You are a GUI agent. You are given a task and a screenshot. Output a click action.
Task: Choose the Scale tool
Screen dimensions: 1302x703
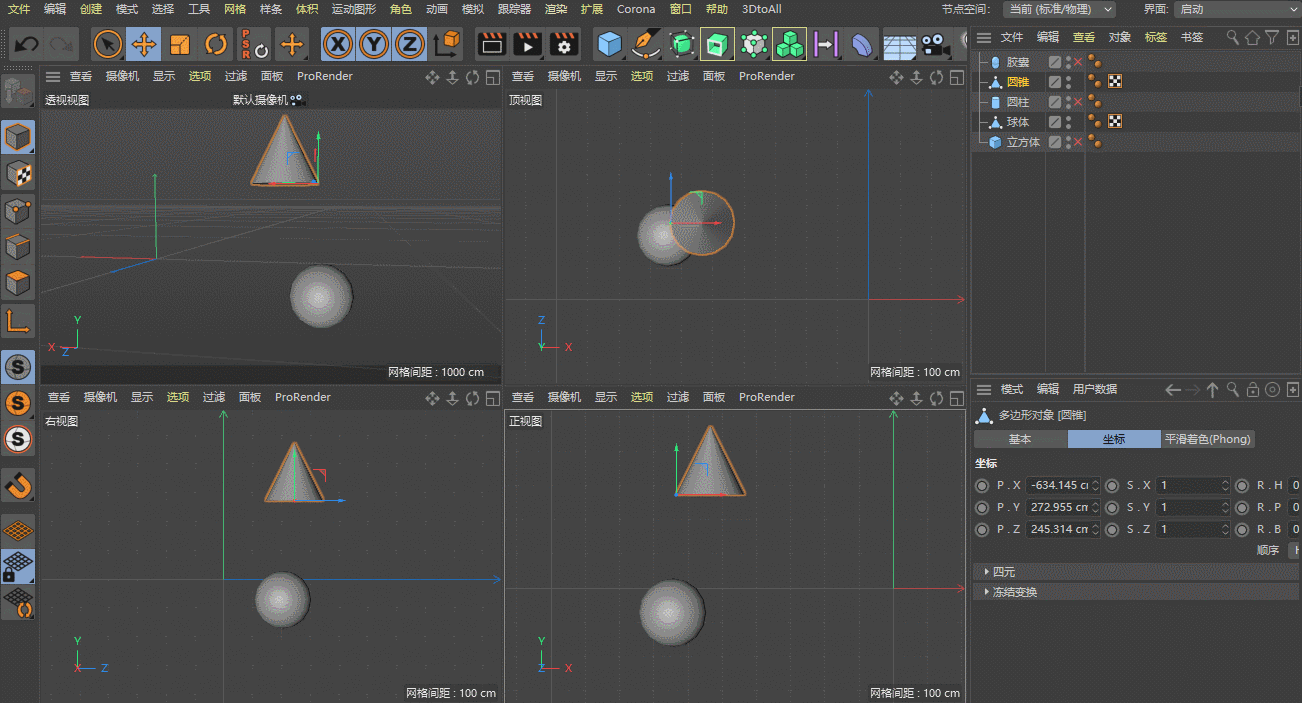[x=180, y=44]
